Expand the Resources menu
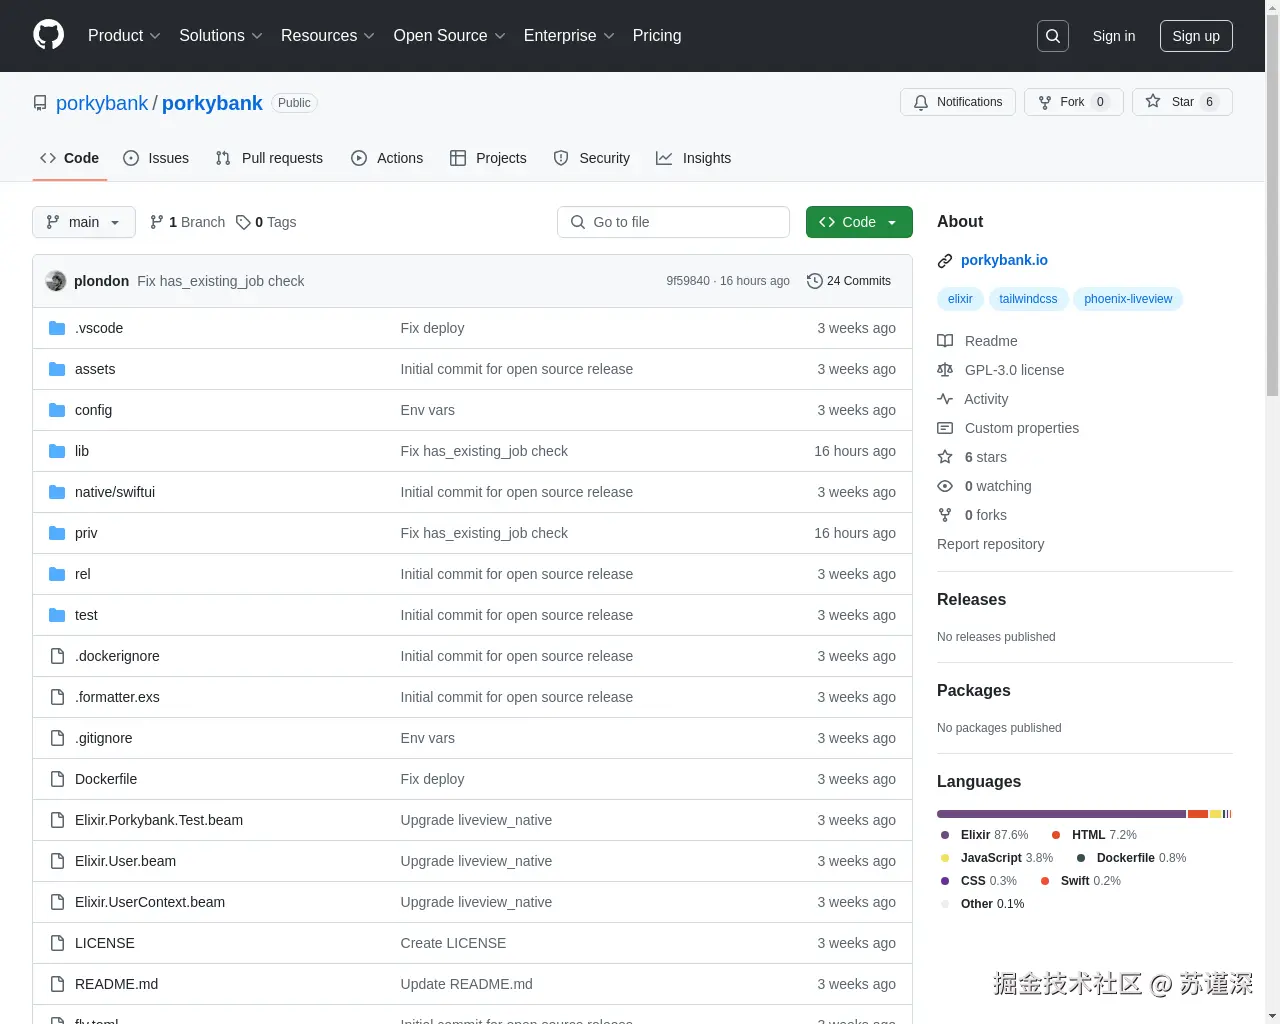The height and width of the screenshot is (1024, 1280). 328,36
